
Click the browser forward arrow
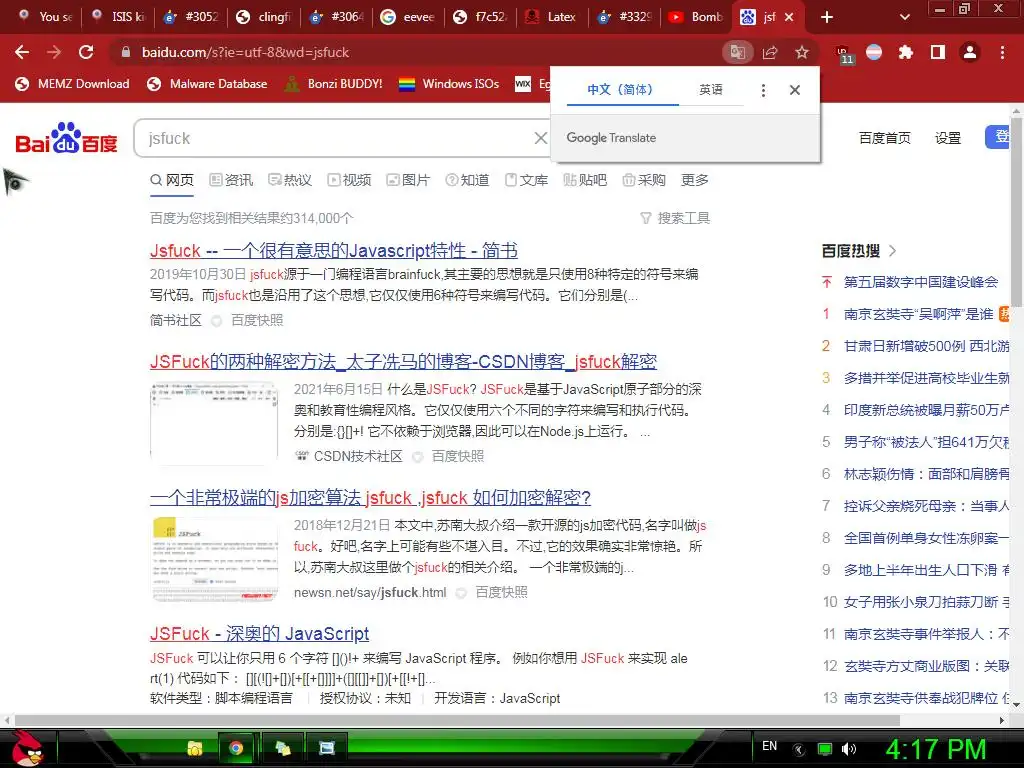pos(54,52)
